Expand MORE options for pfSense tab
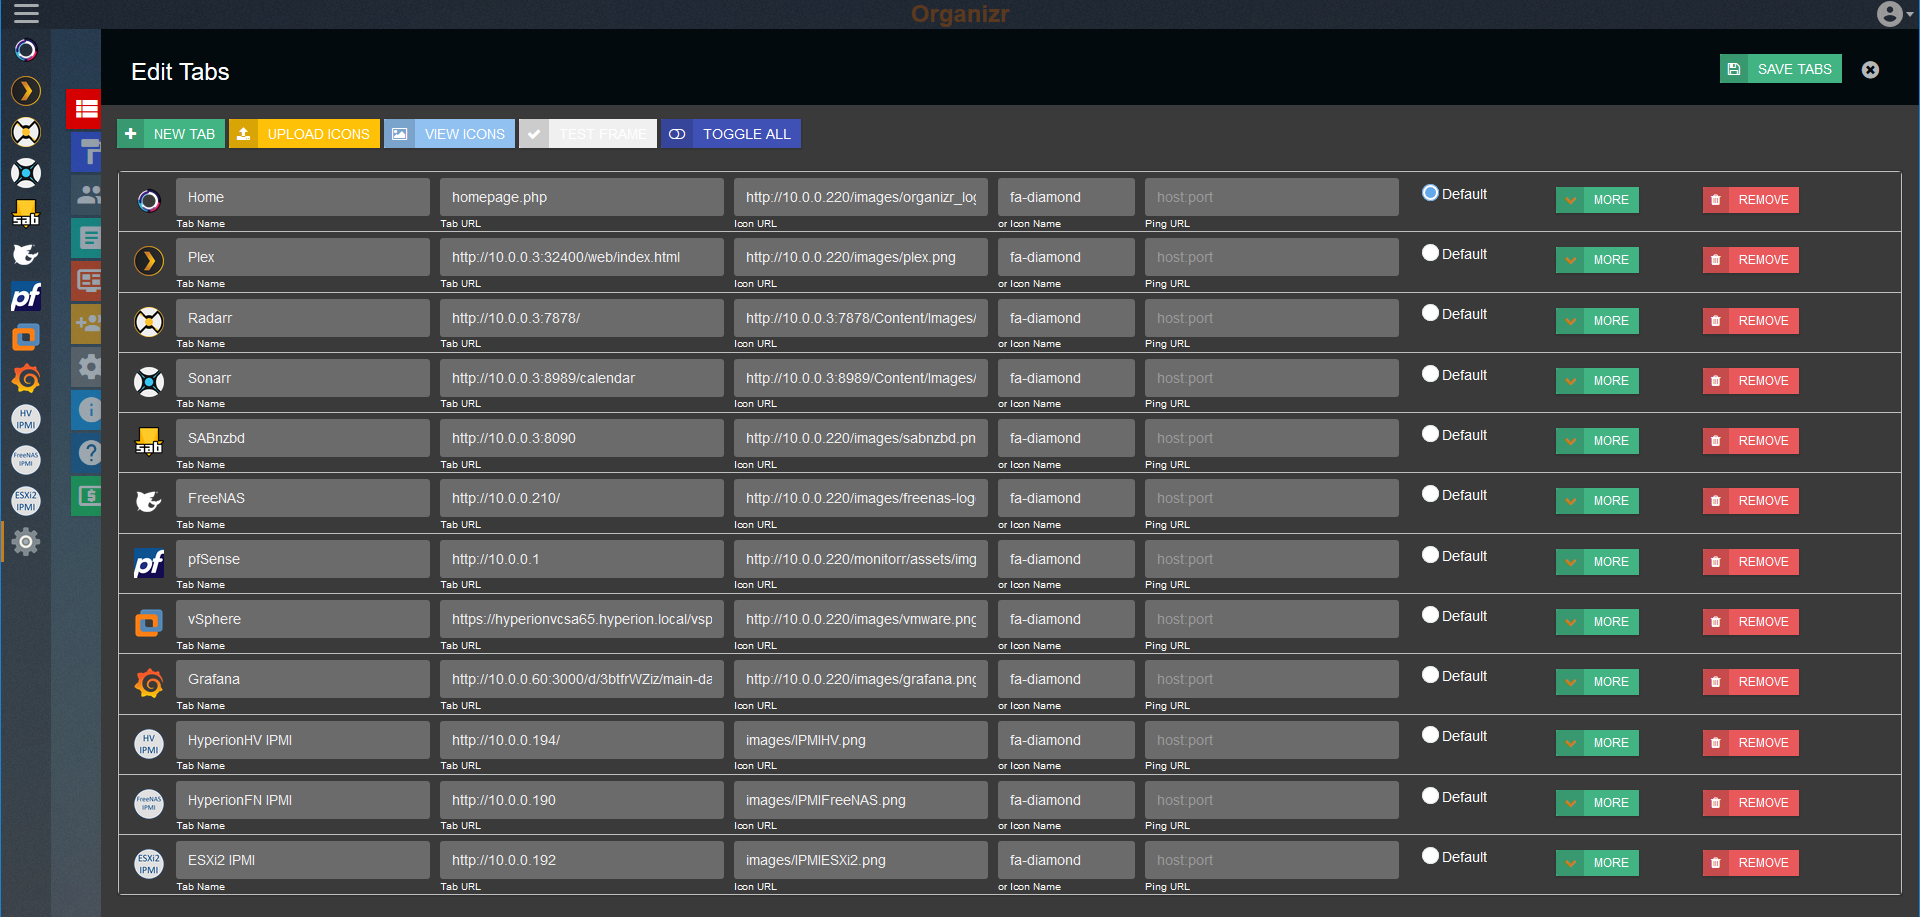 (1597, 562)
